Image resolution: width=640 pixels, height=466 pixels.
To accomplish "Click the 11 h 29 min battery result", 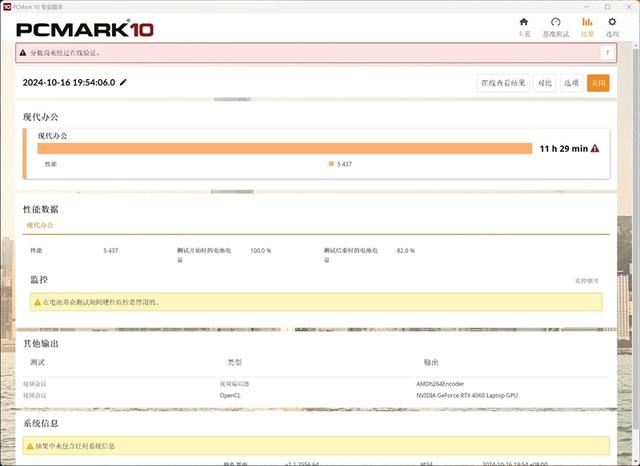I will 563,149.
